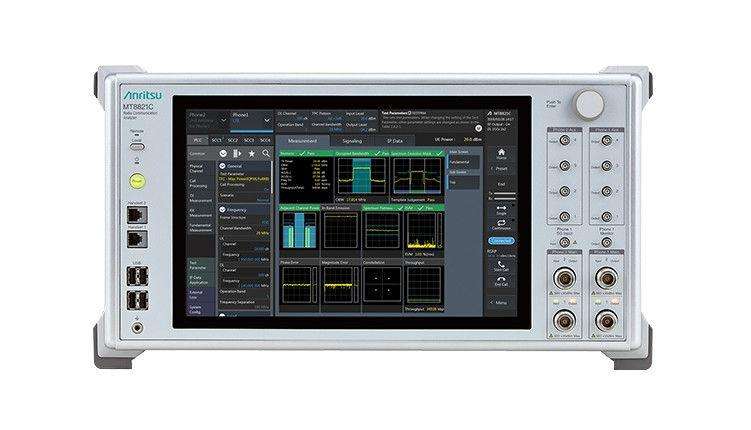Click the parameter list scrollbar

tap(272, 178)
